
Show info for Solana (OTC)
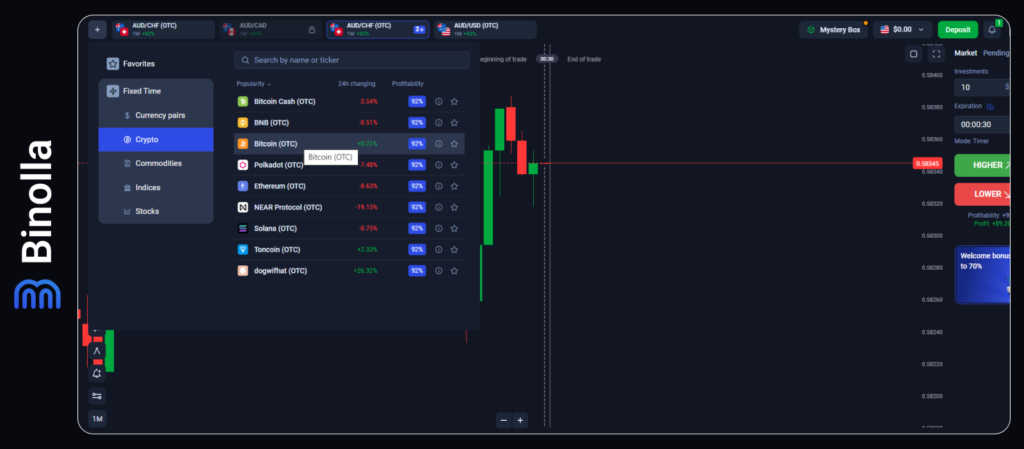coord(439,228)
